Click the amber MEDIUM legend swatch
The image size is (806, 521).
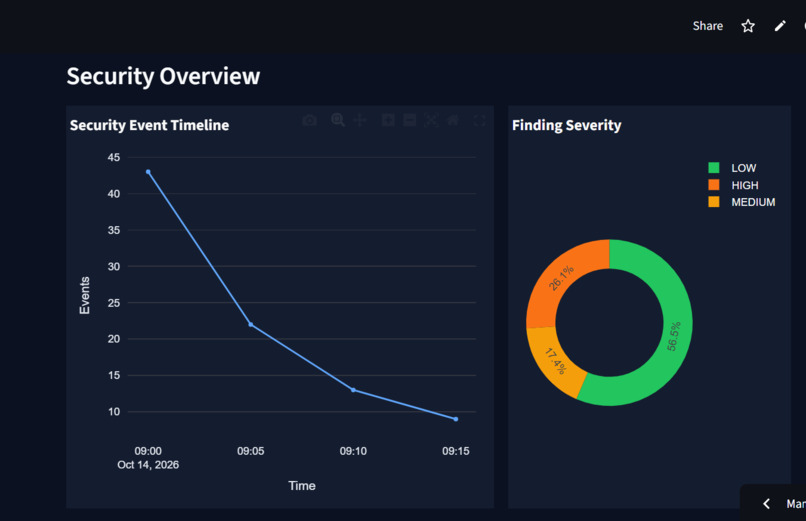[x=713, y=201]
